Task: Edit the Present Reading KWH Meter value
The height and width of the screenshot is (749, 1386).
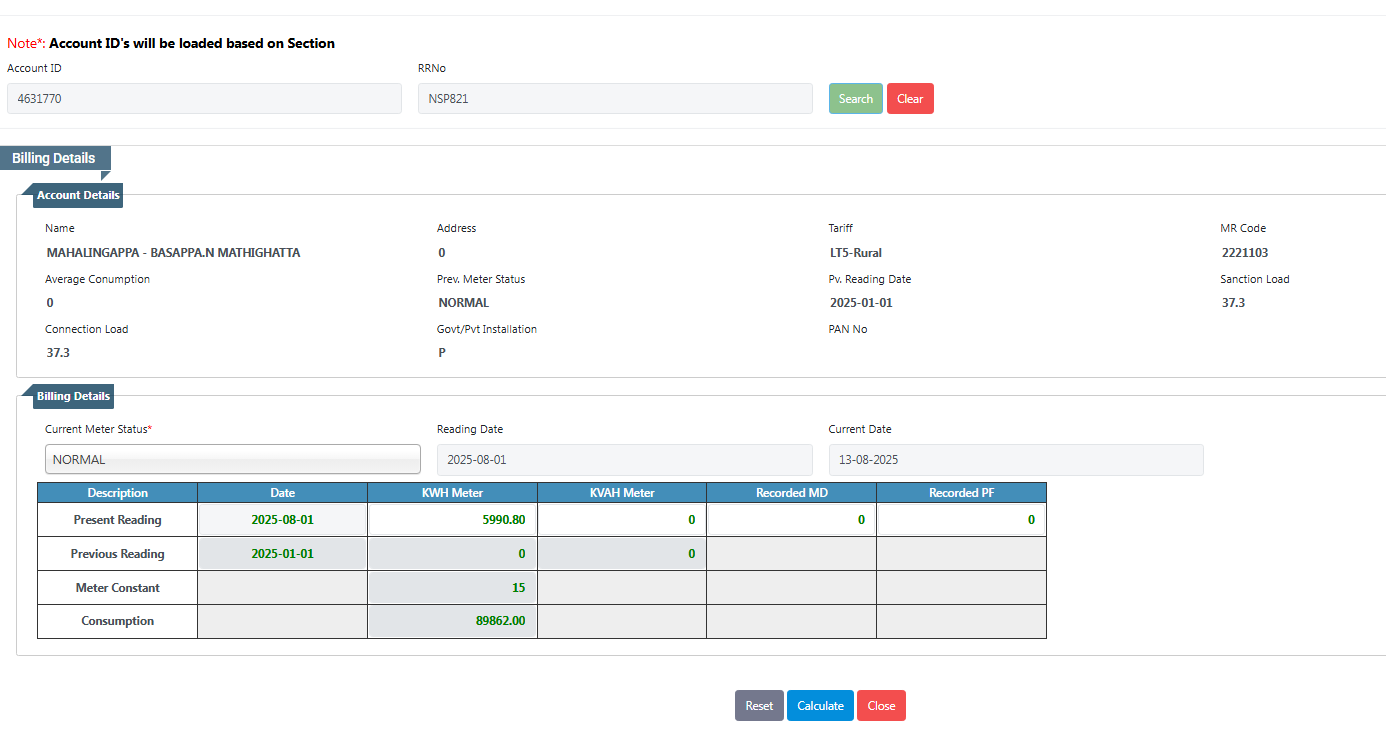Action: tap(452, 520)
